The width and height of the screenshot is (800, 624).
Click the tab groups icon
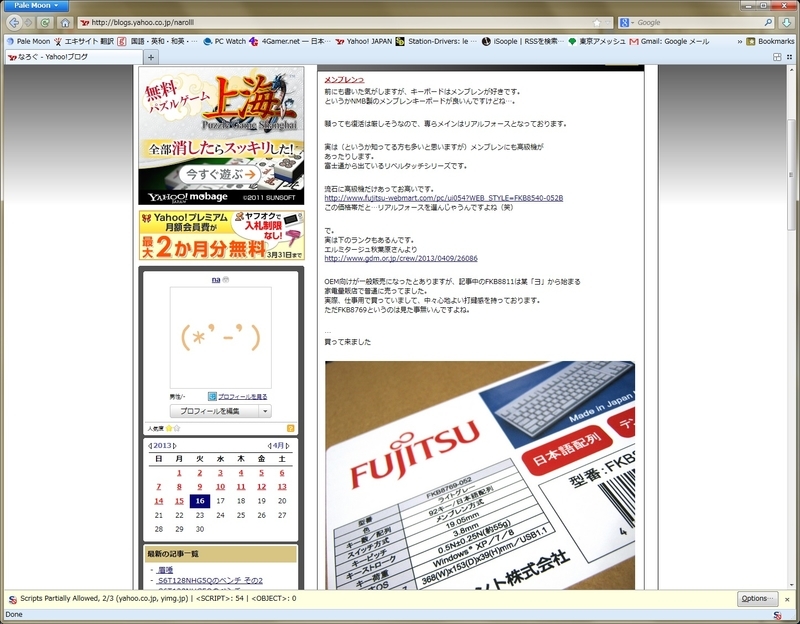pos(777,57)
